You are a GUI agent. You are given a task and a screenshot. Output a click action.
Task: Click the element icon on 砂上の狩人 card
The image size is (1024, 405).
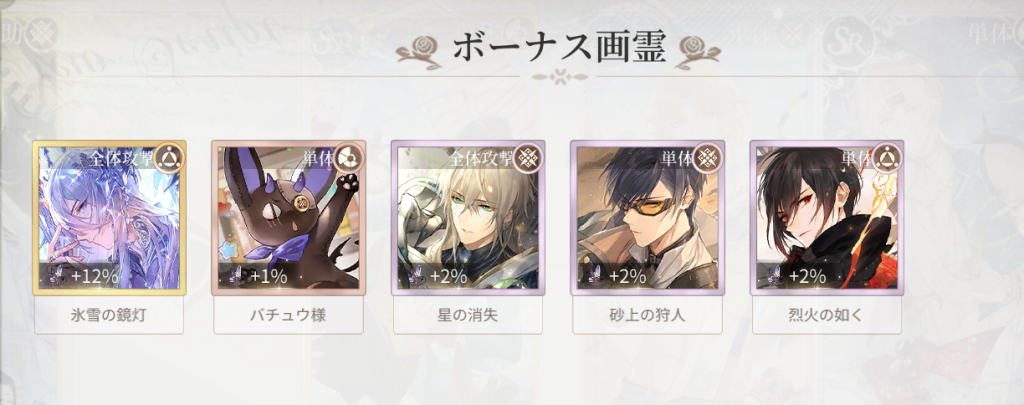click(x=709, y=158)
